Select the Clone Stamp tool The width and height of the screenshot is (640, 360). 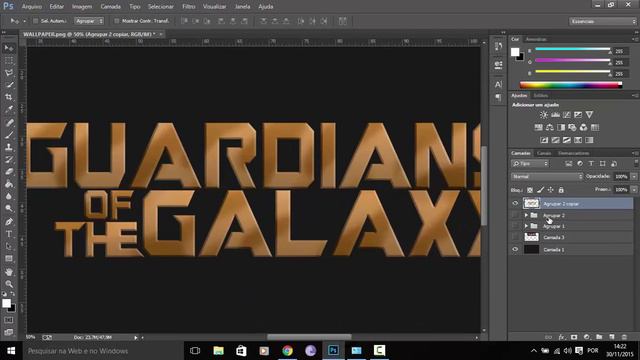pos(9,147)
